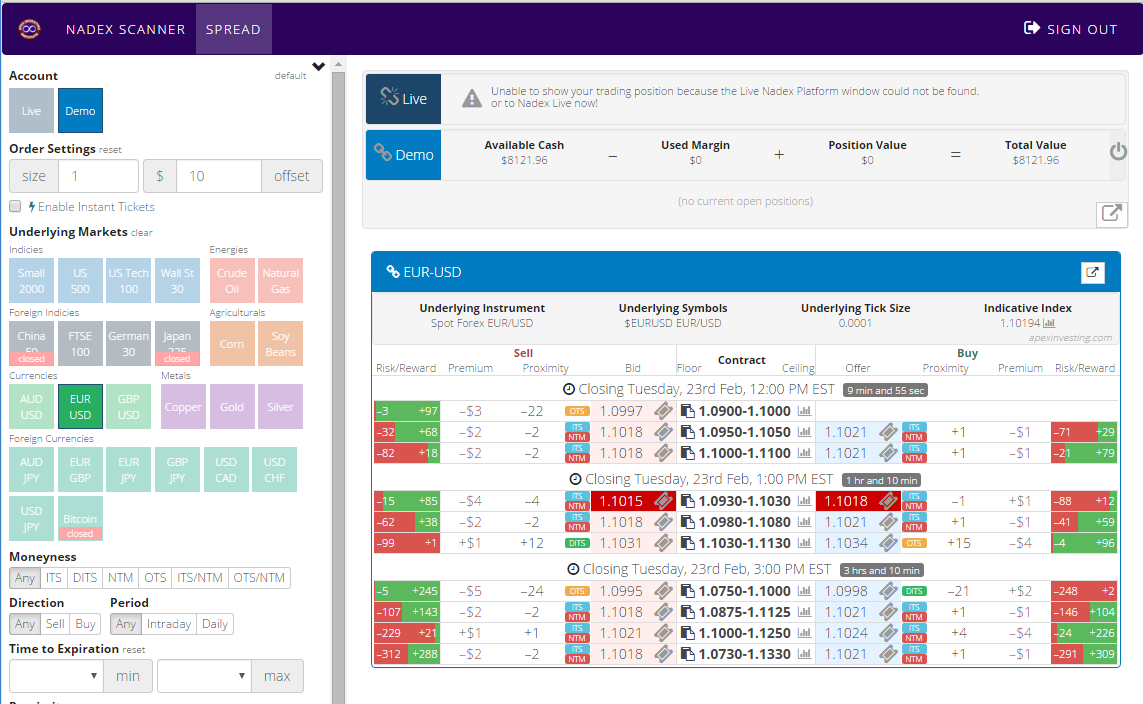Open the min time to expiration dropdown
Screen dimensions: 1143x704
56,676
